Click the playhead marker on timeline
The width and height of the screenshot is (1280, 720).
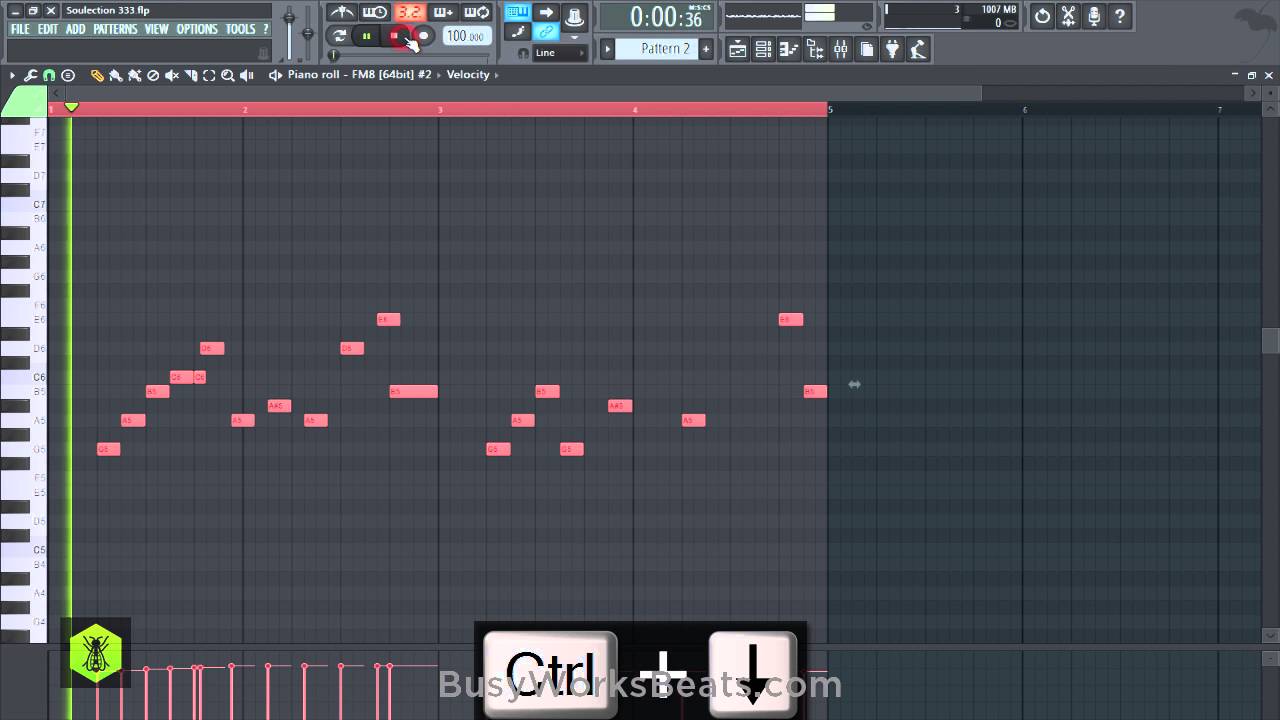click(71, 107)
